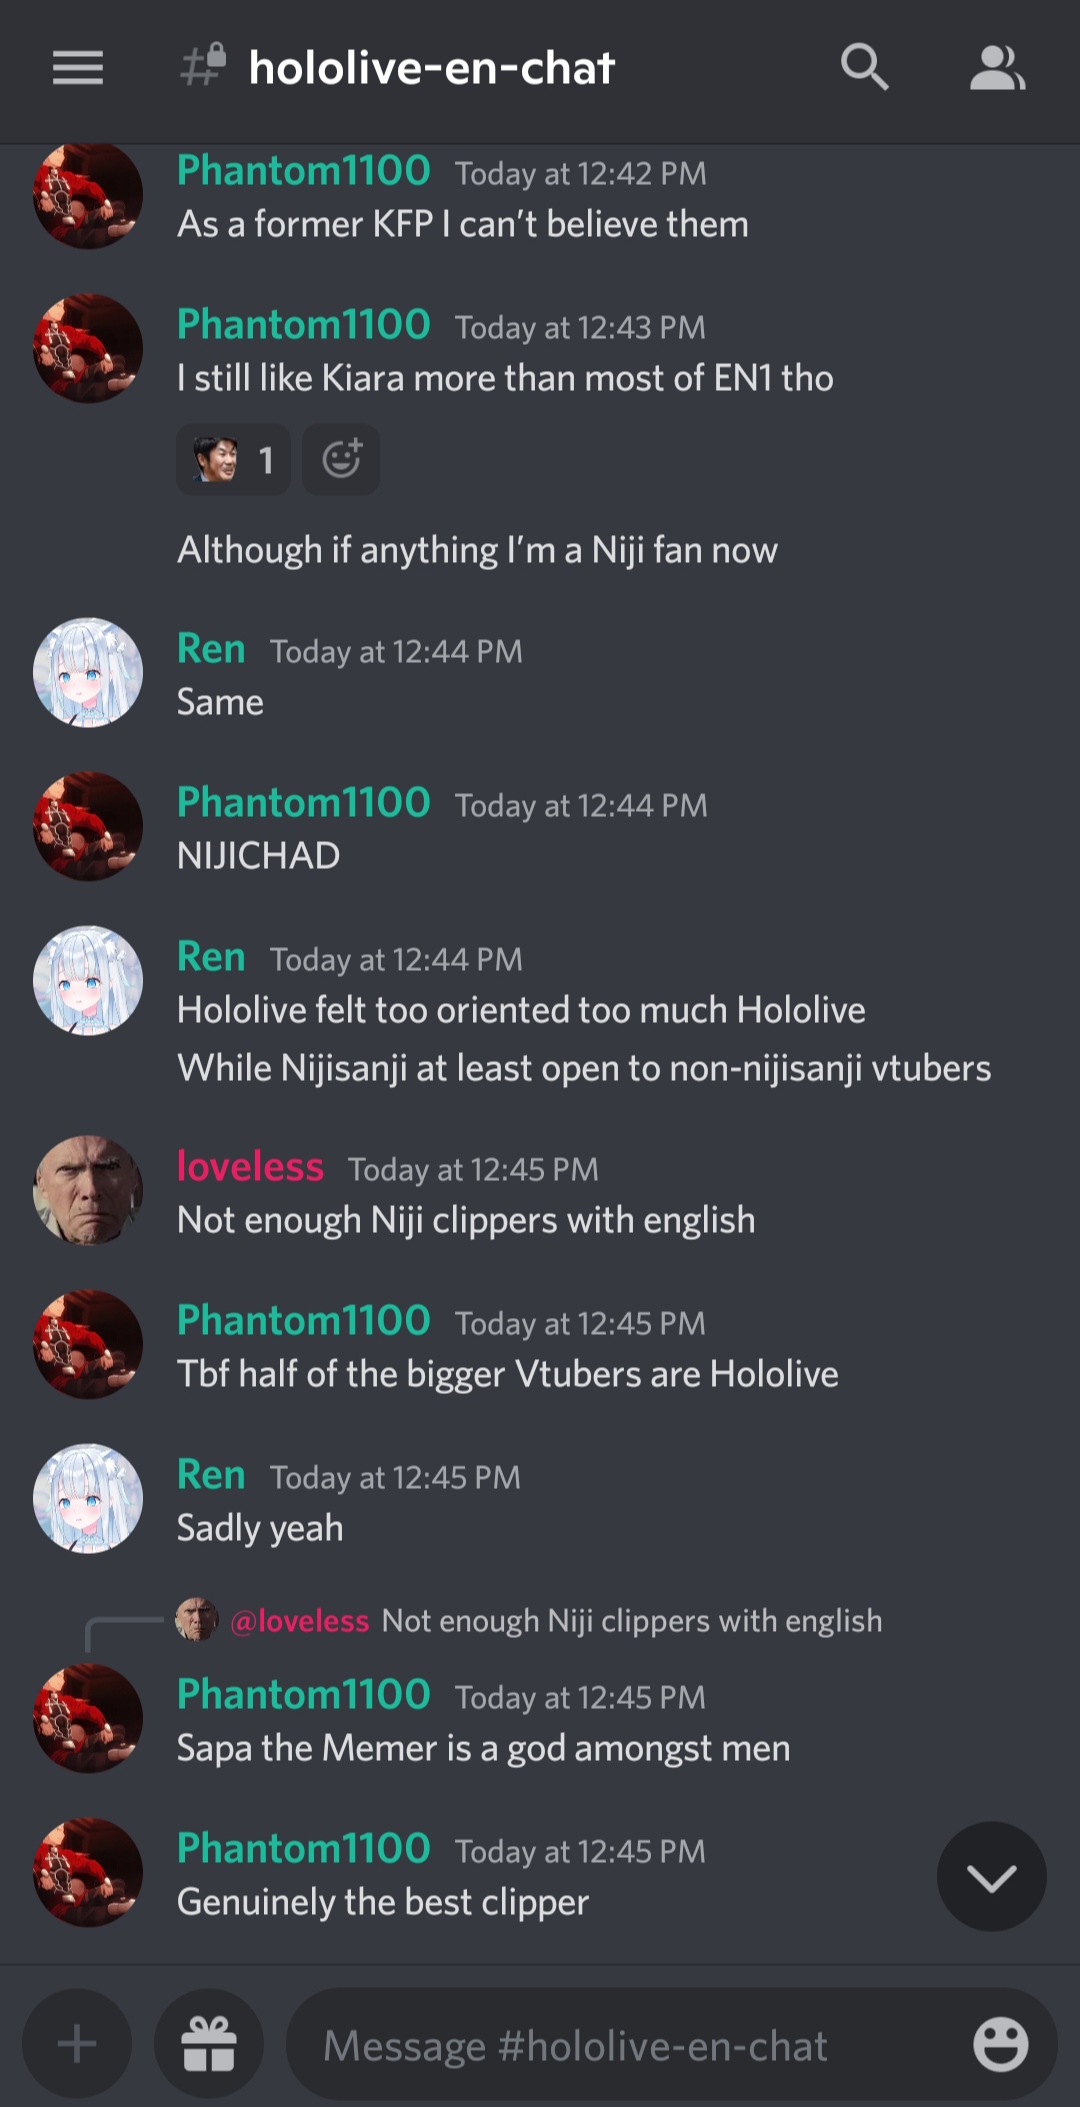Tap the loveless username in red
Image resolution: width=1080 pixels, height=2107 pixels.
coord(250,1166)
